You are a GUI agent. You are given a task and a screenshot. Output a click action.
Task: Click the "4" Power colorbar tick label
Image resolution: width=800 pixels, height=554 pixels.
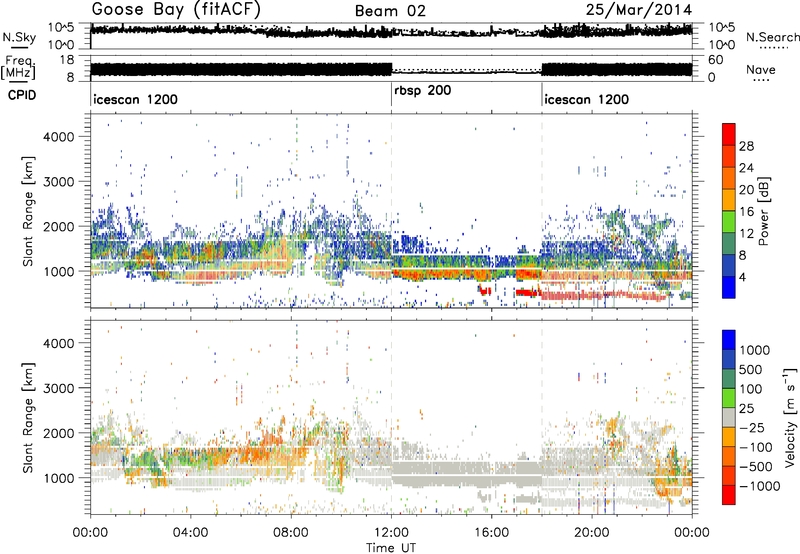coord(744,278)
